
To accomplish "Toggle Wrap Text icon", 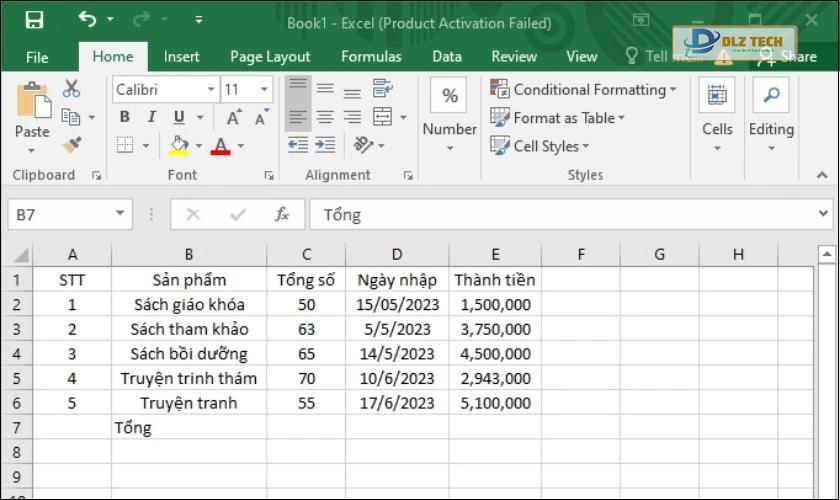I will pos(382,88).
